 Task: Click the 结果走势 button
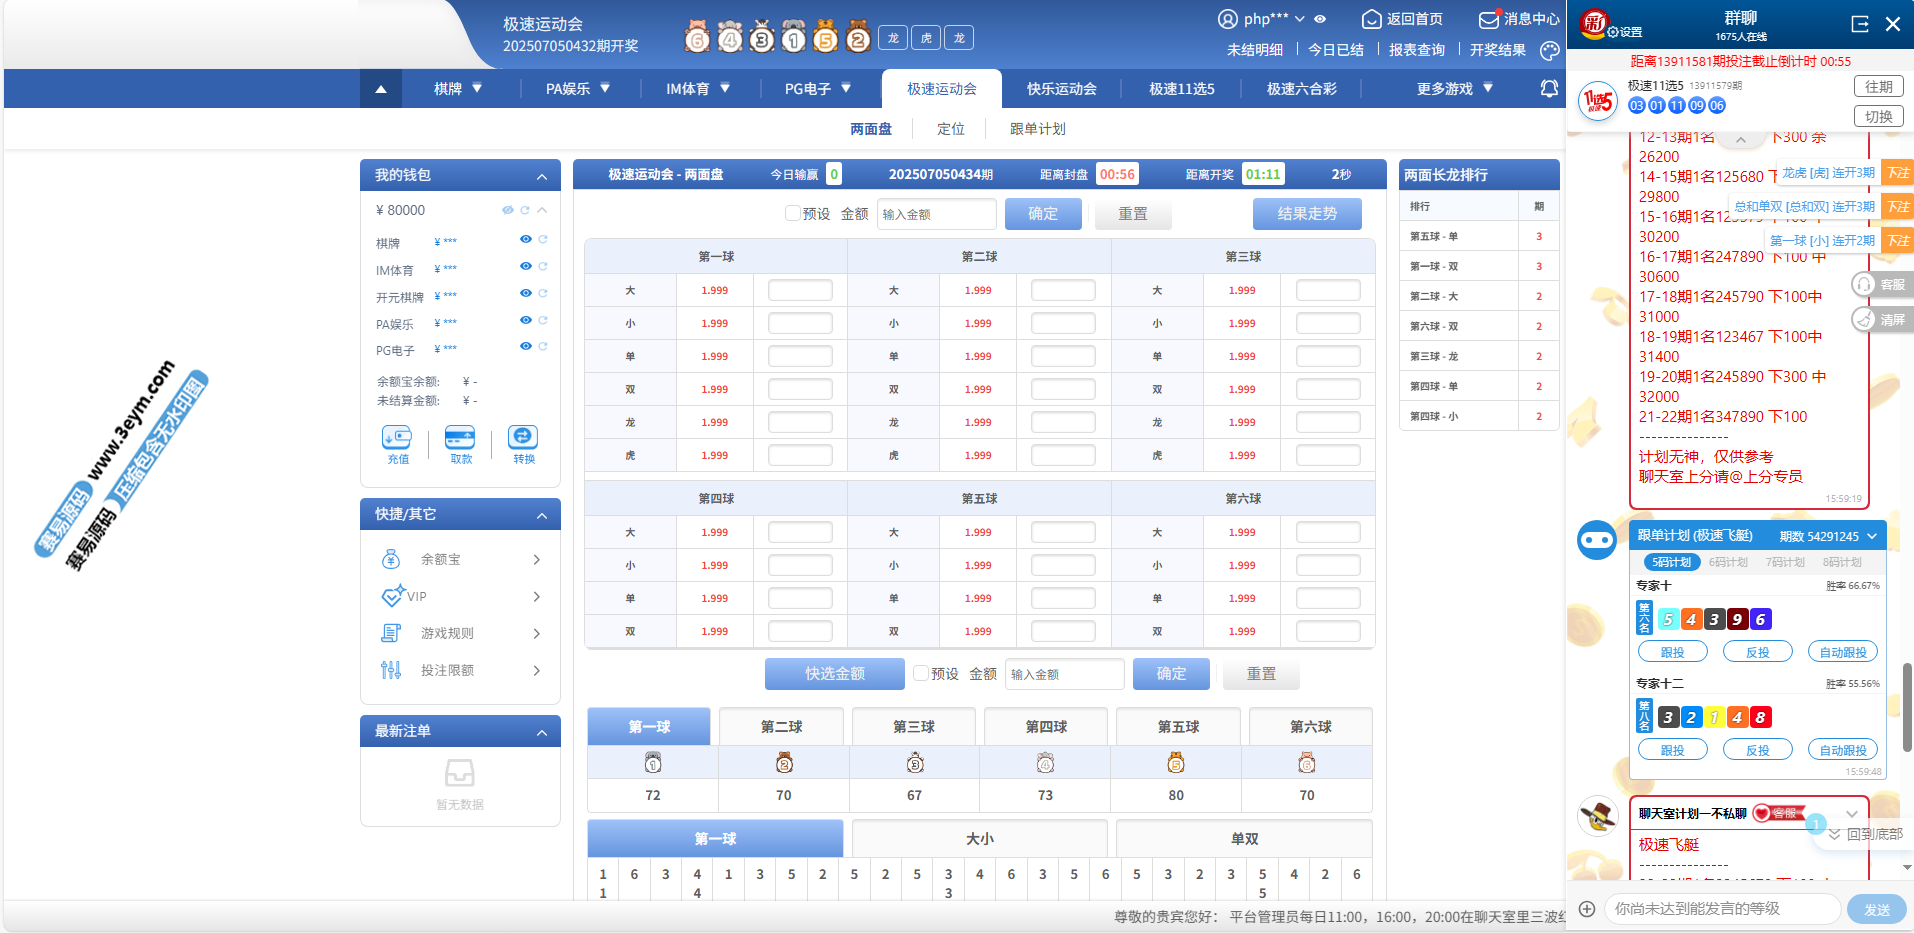[1306, 214]
